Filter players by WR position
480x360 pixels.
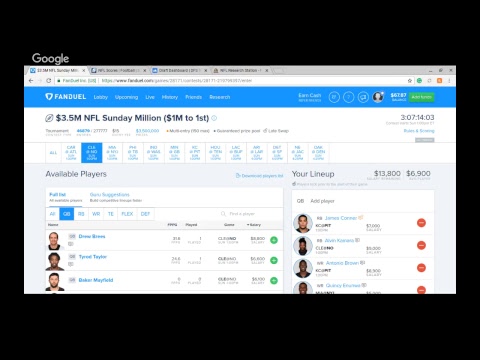tap(96, 214)
